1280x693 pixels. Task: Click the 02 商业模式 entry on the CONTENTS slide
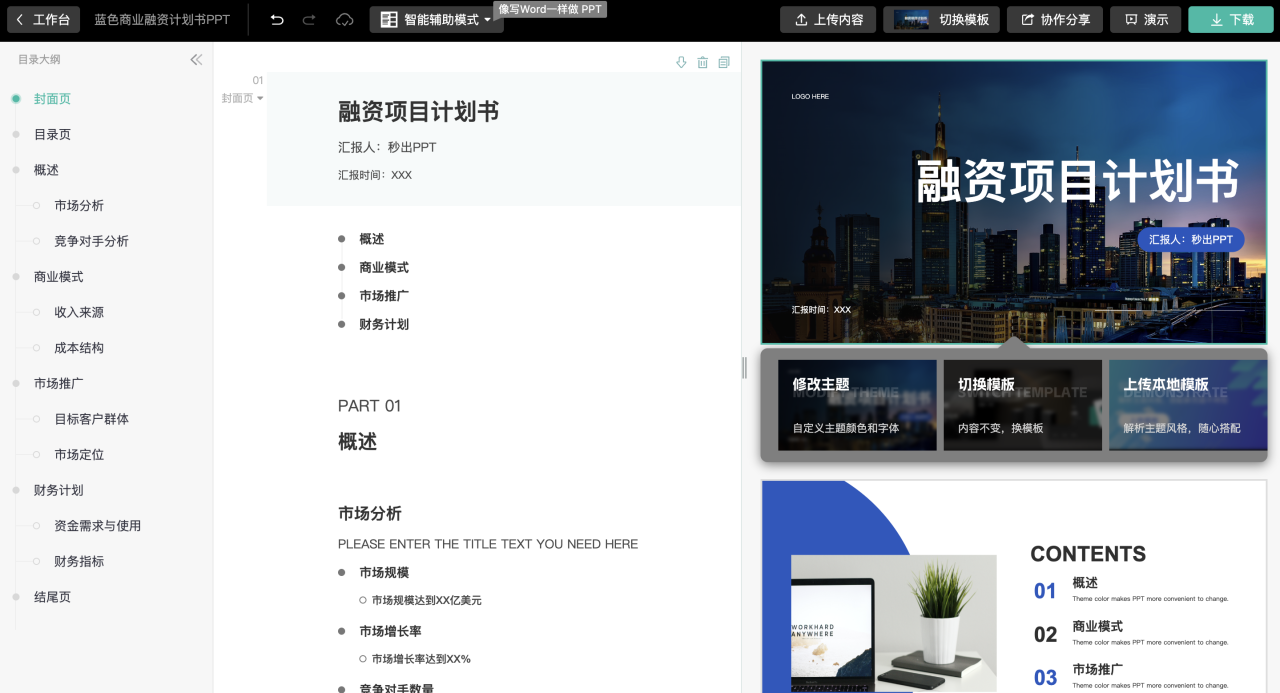click(x=1130, y=633)
